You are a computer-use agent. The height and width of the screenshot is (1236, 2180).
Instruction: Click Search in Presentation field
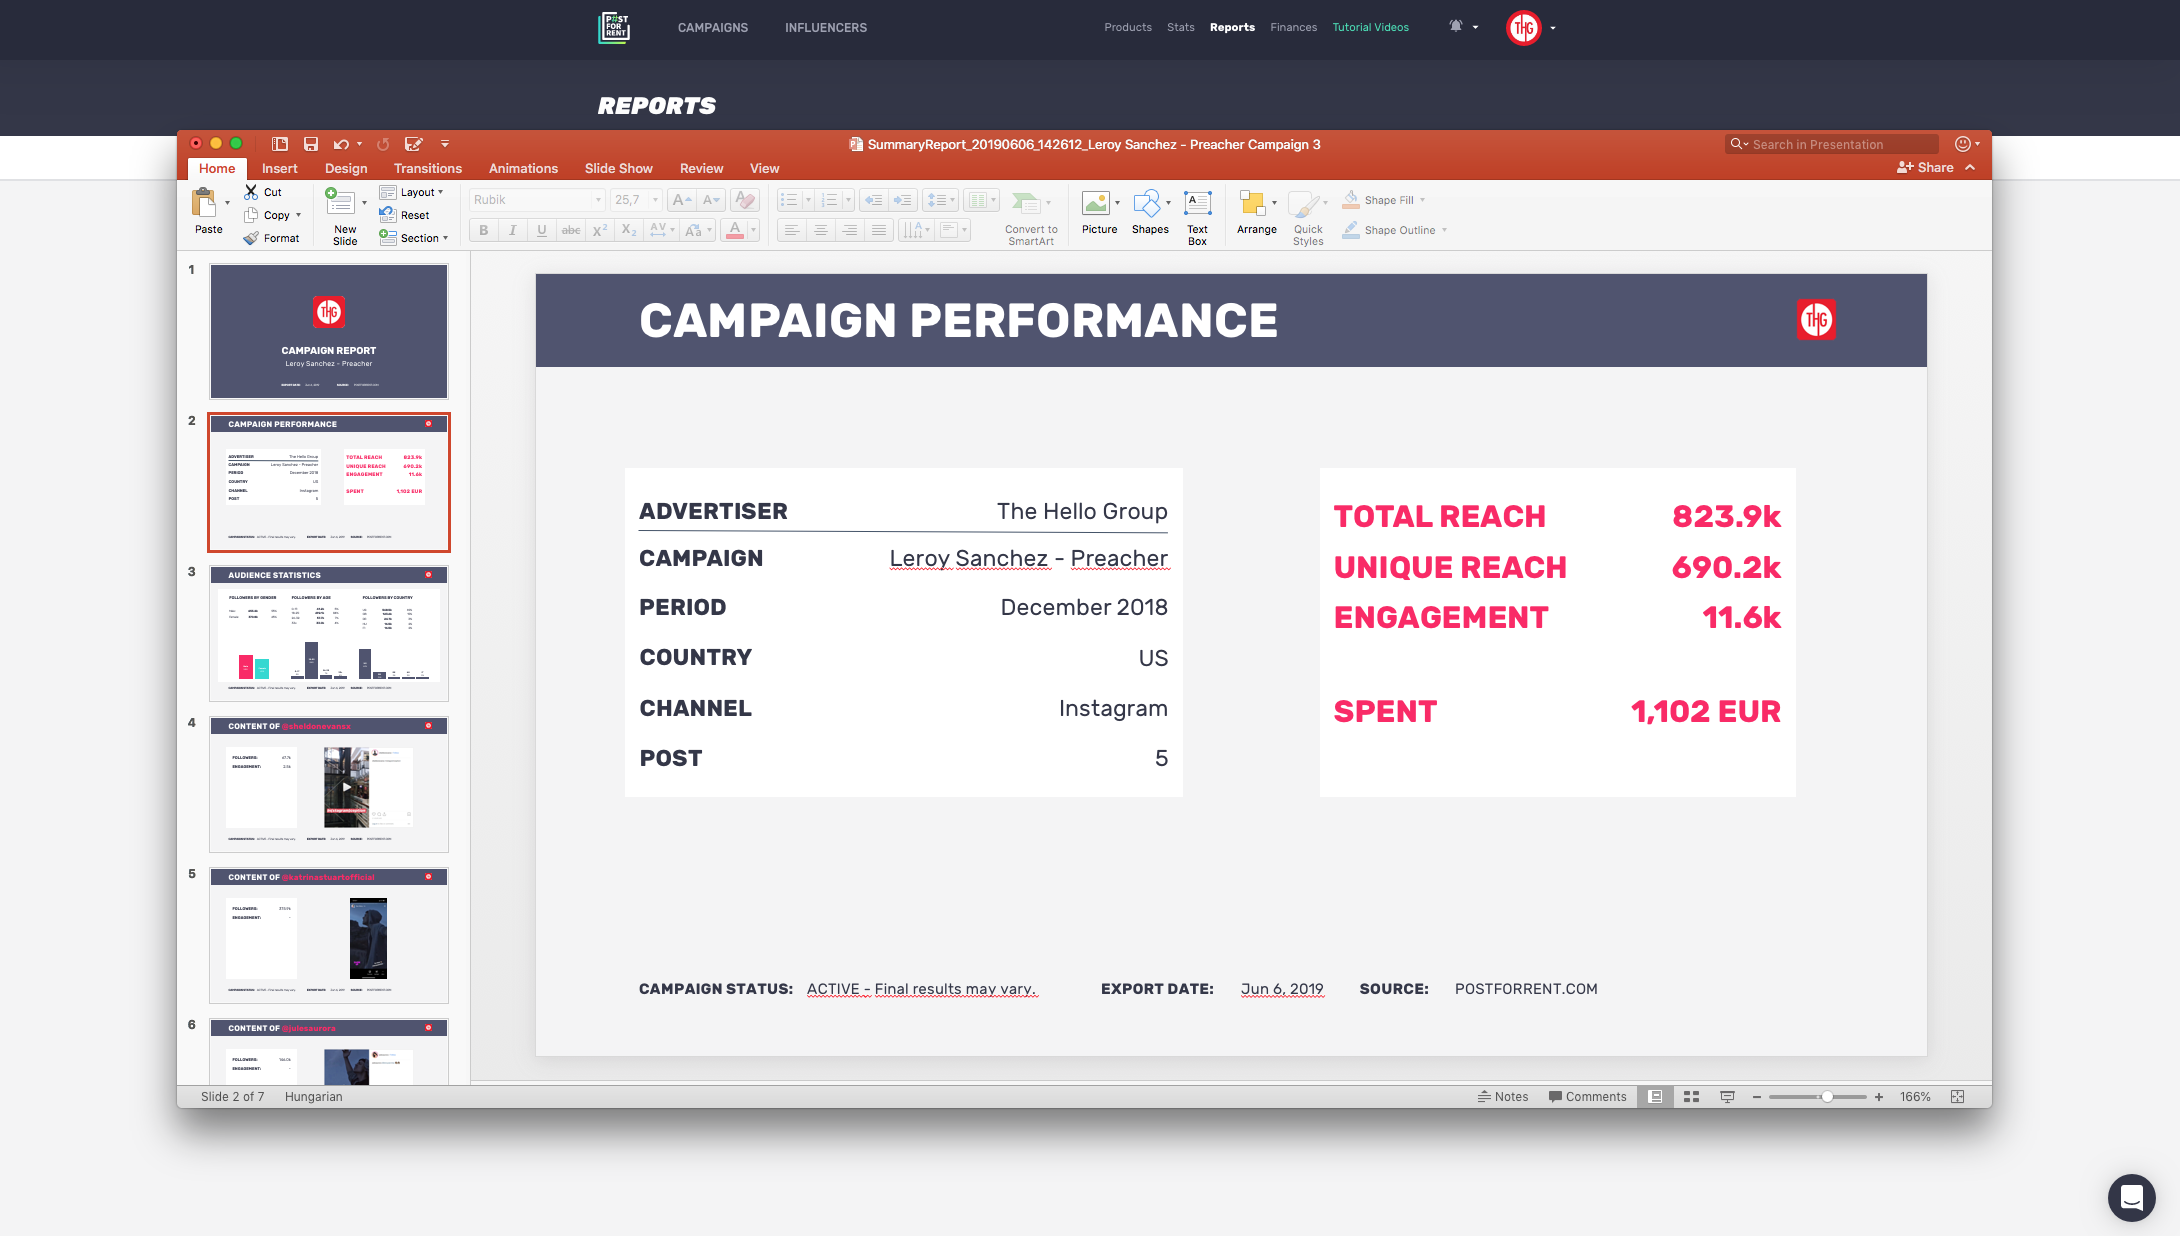point(1832,144)
